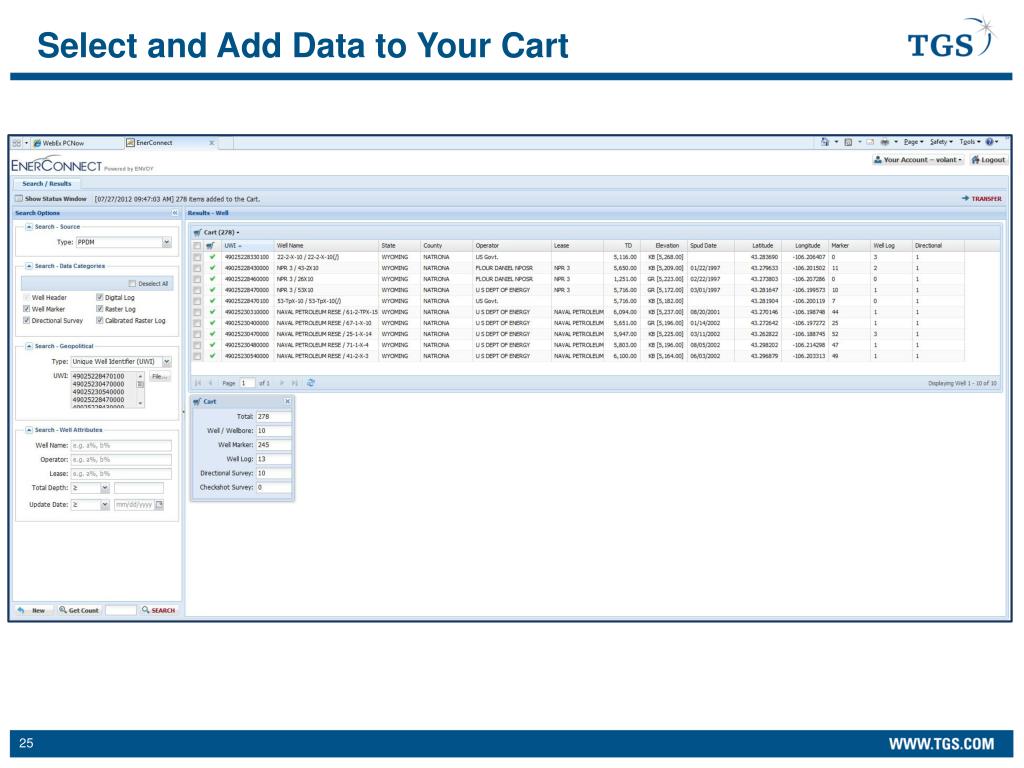The width and height of the screenshot is (1024, 768).
Task: Collapse the Search - Source section
Action: (x=29, y=227)
